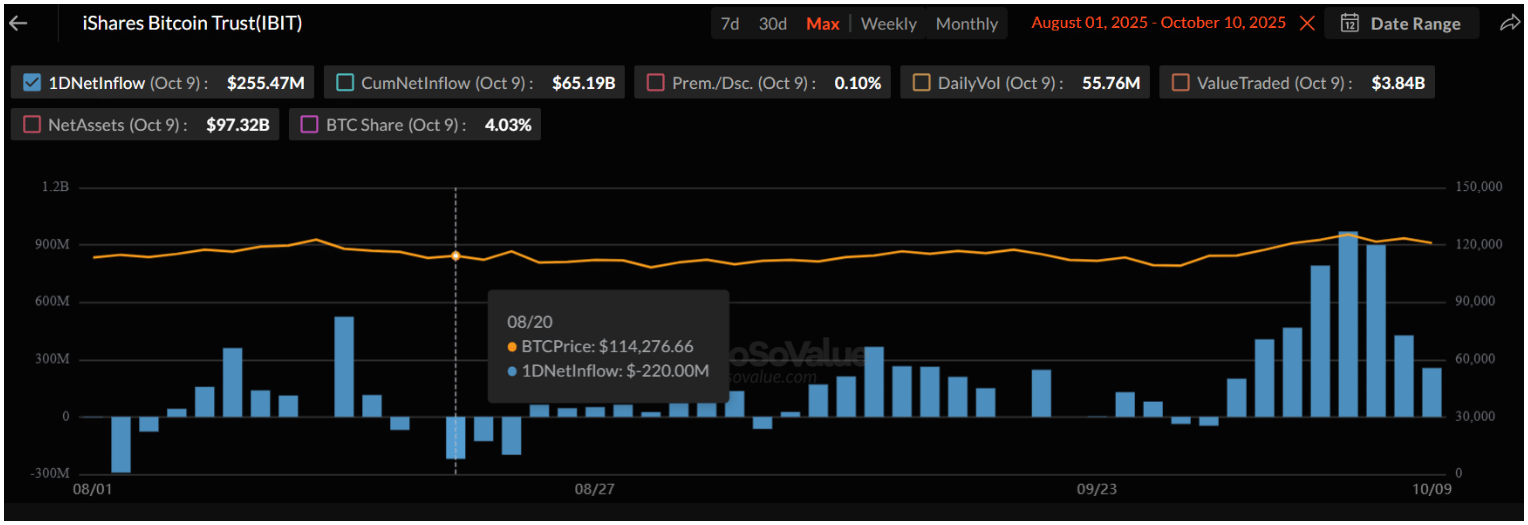The width and height of the screenshot is (1528, 525).
Task: Click the iShares Bitcoin Trust(IBIT) title
Action: coord(192,23)
